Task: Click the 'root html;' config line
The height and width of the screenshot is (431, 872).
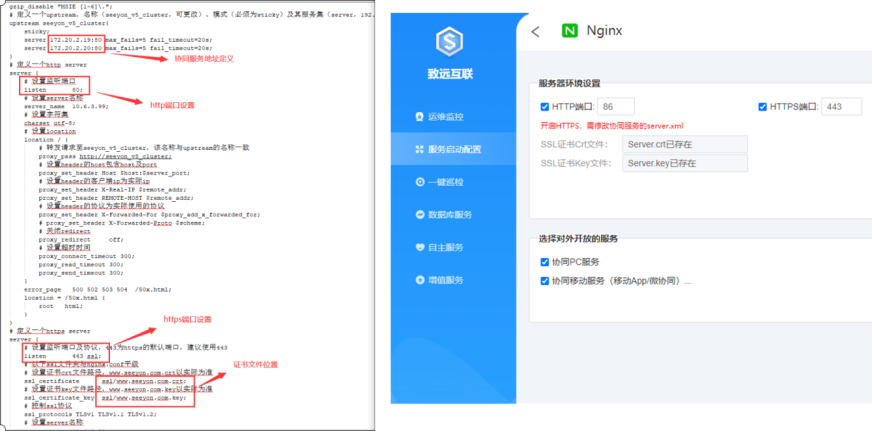Action: (61, 306)
